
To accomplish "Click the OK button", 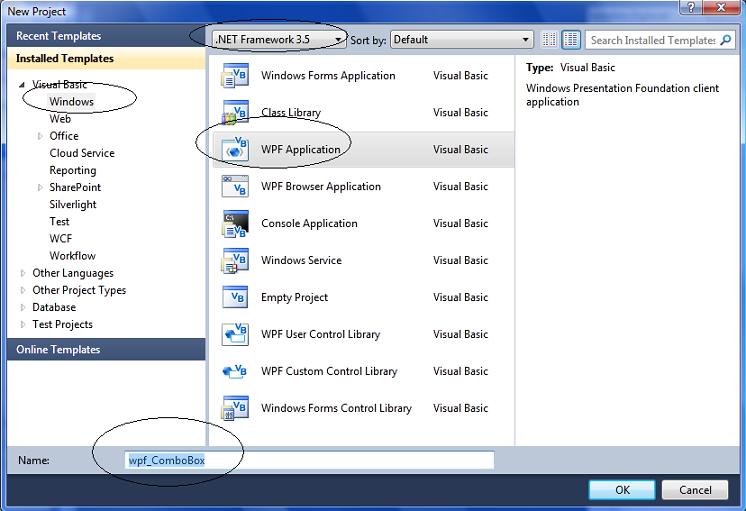I will (x=622, y=490).
